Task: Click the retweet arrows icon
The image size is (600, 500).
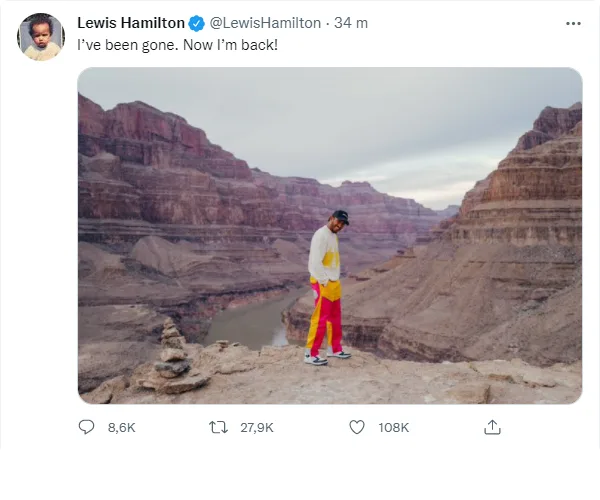Action: [218, 427]
